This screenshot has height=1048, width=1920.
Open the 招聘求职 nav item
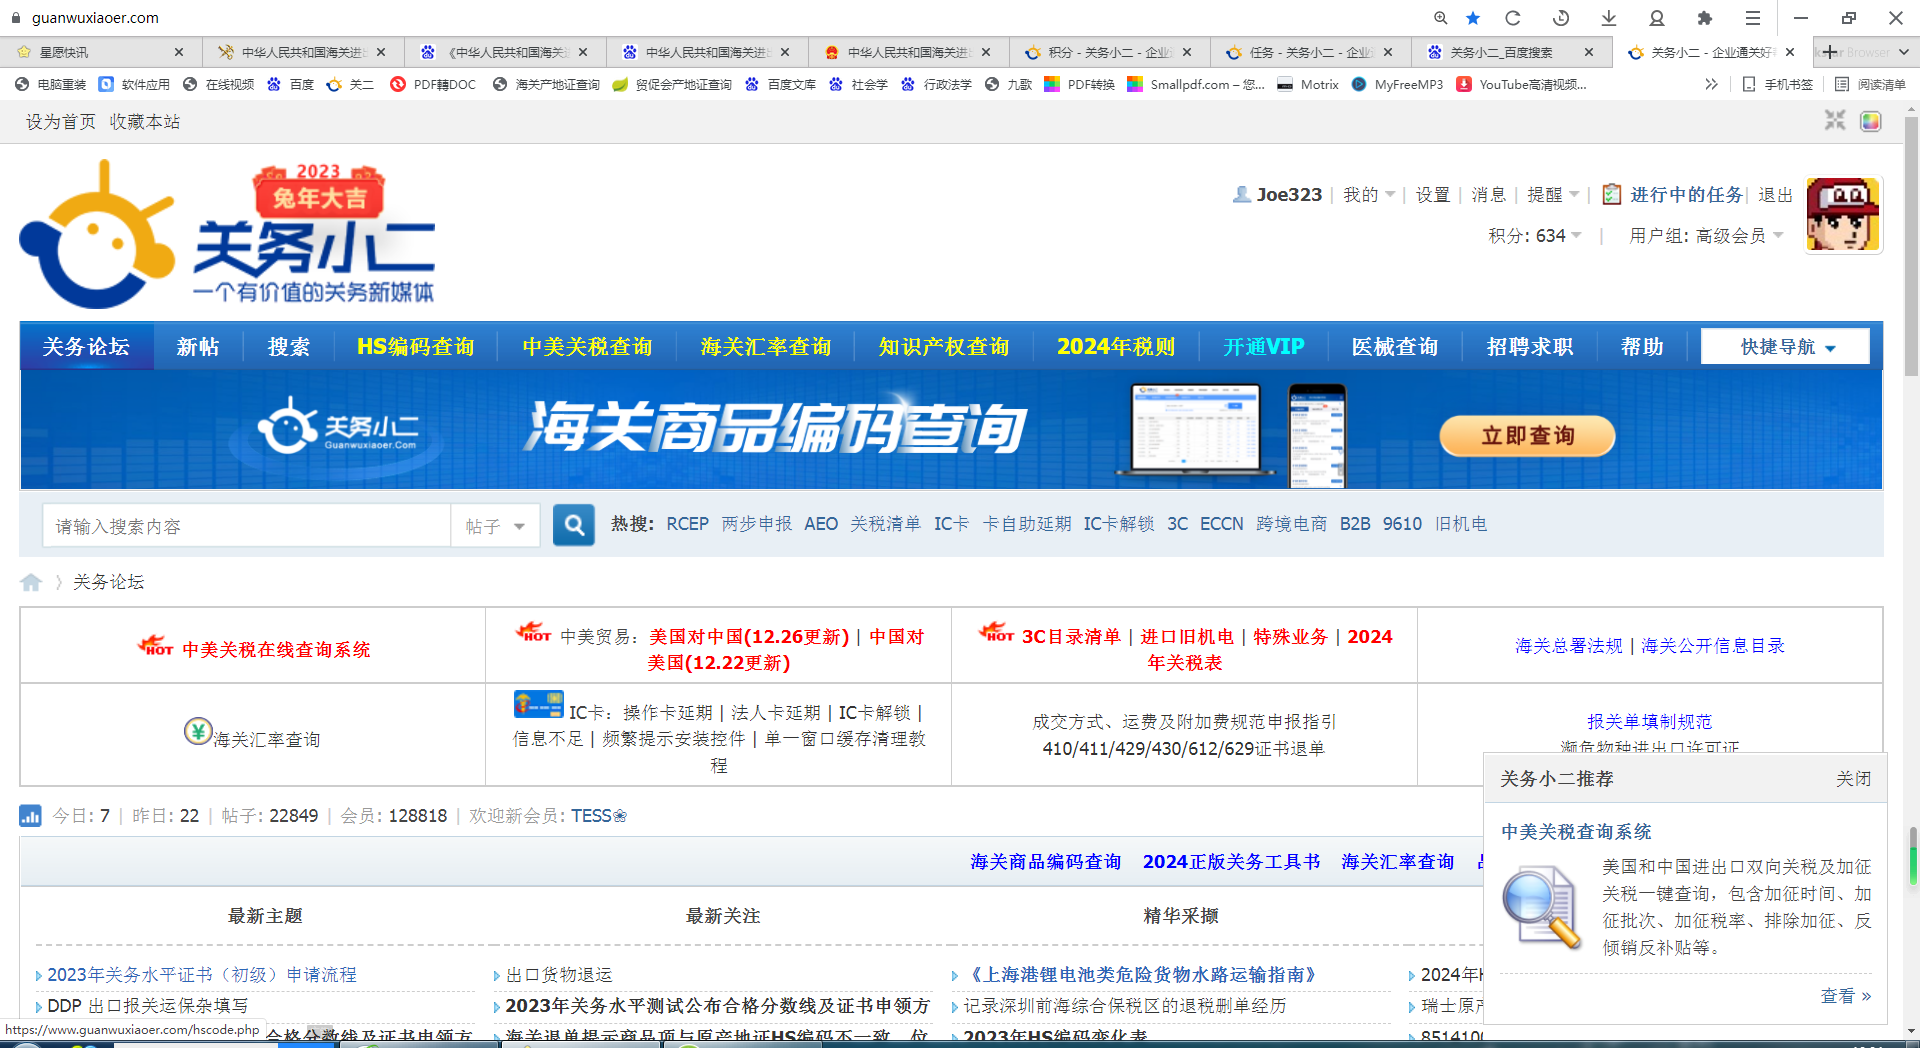pyautogui.click(x=1530, y=346)
